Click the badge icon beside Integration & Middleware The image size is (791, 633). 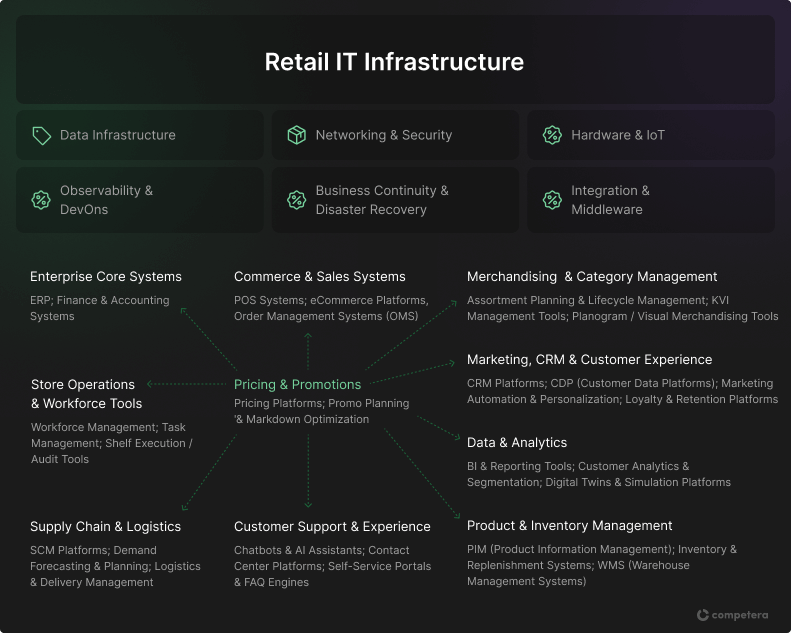(552, 200)
